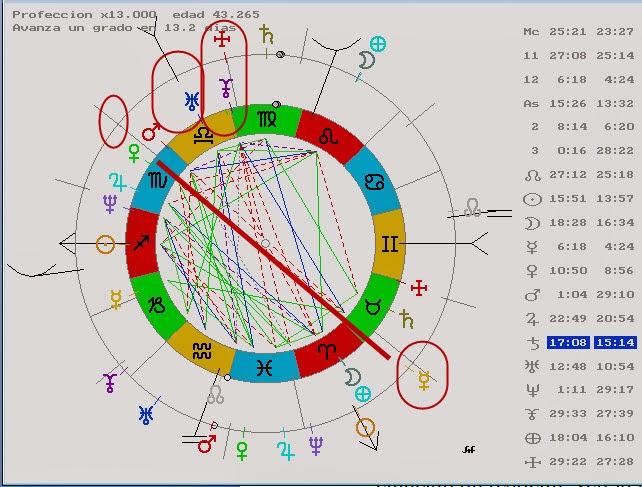Screen dimensions: 642x487
Task: Select the highlighted 17:08 Saturn value
Action: (x=565, y=342)
